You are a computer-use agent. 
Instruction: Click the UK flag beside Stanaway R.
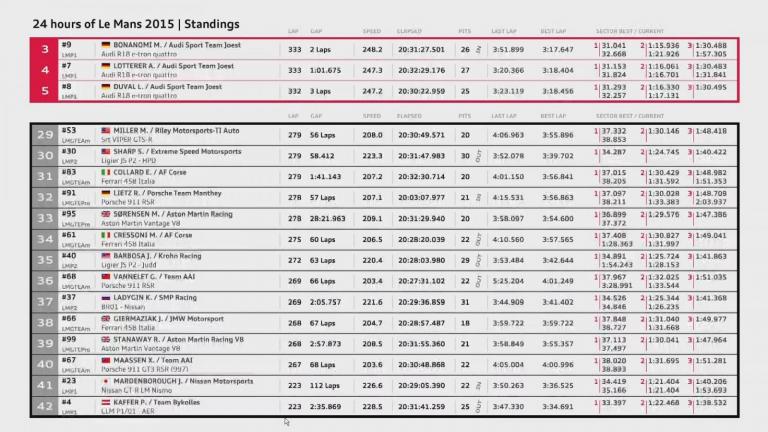106,339
